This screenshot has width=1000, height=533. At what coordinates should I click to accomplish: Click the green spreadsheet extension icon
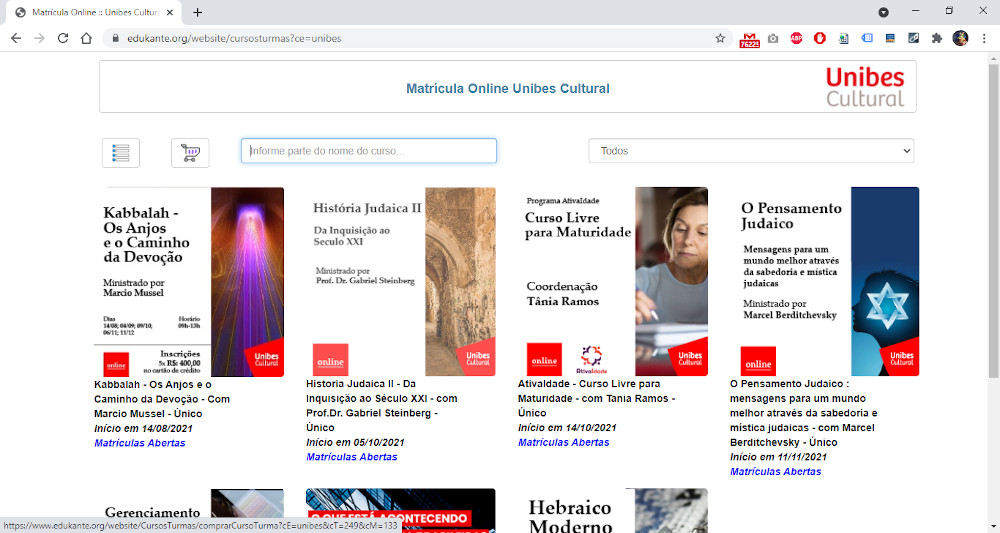coord(843,38)
